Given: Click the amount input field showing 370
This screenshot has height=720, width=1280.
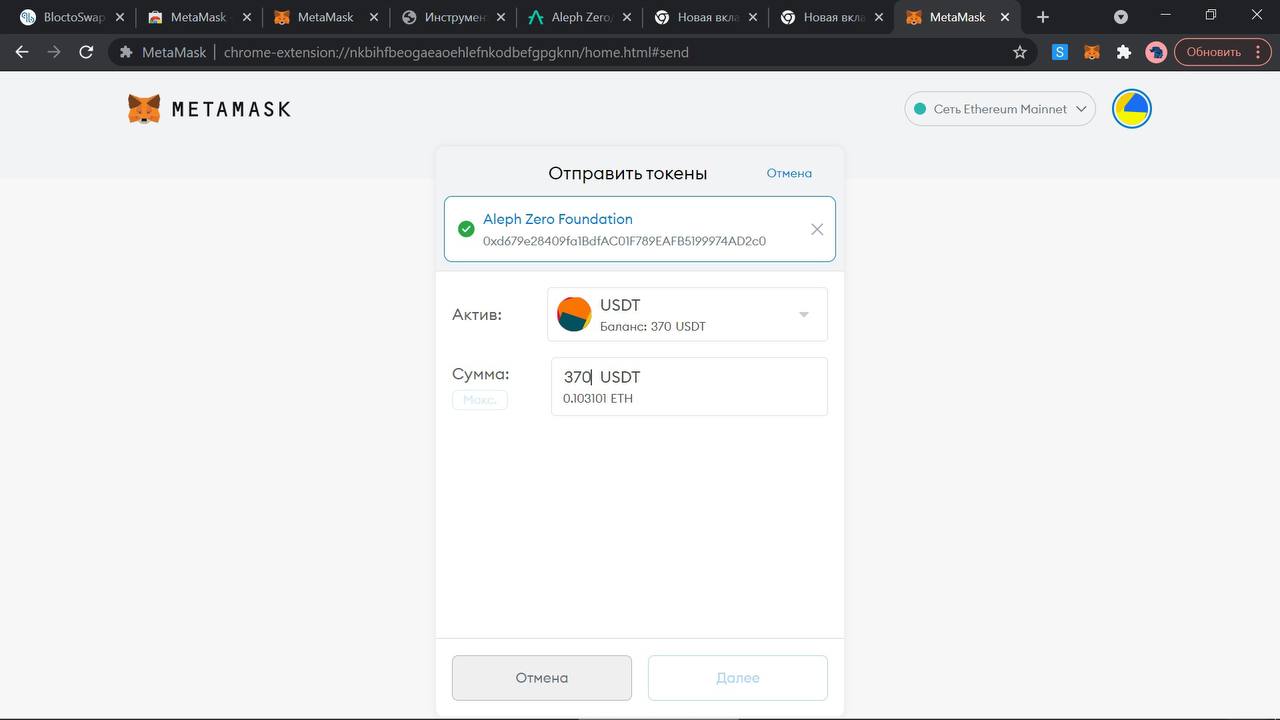Looking at the screenshot, I should [x=689, y=386].
